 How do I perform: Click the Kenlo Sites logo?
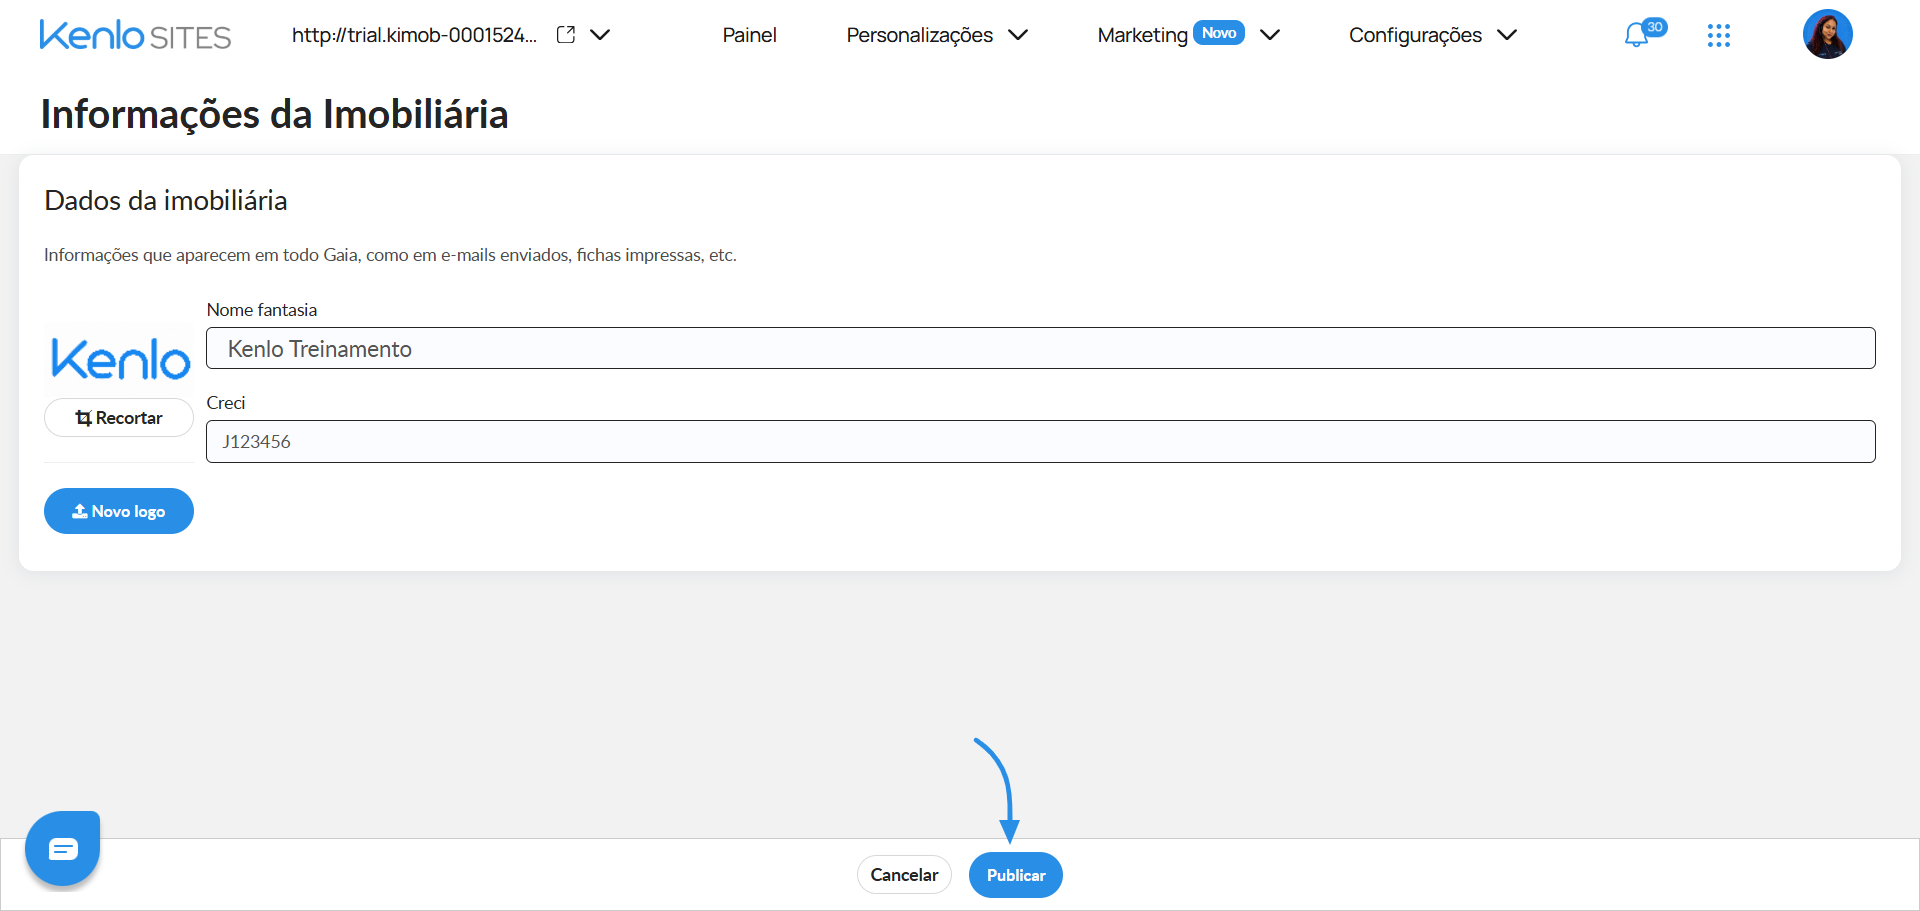pyautogui.click(x=135, y=35)
